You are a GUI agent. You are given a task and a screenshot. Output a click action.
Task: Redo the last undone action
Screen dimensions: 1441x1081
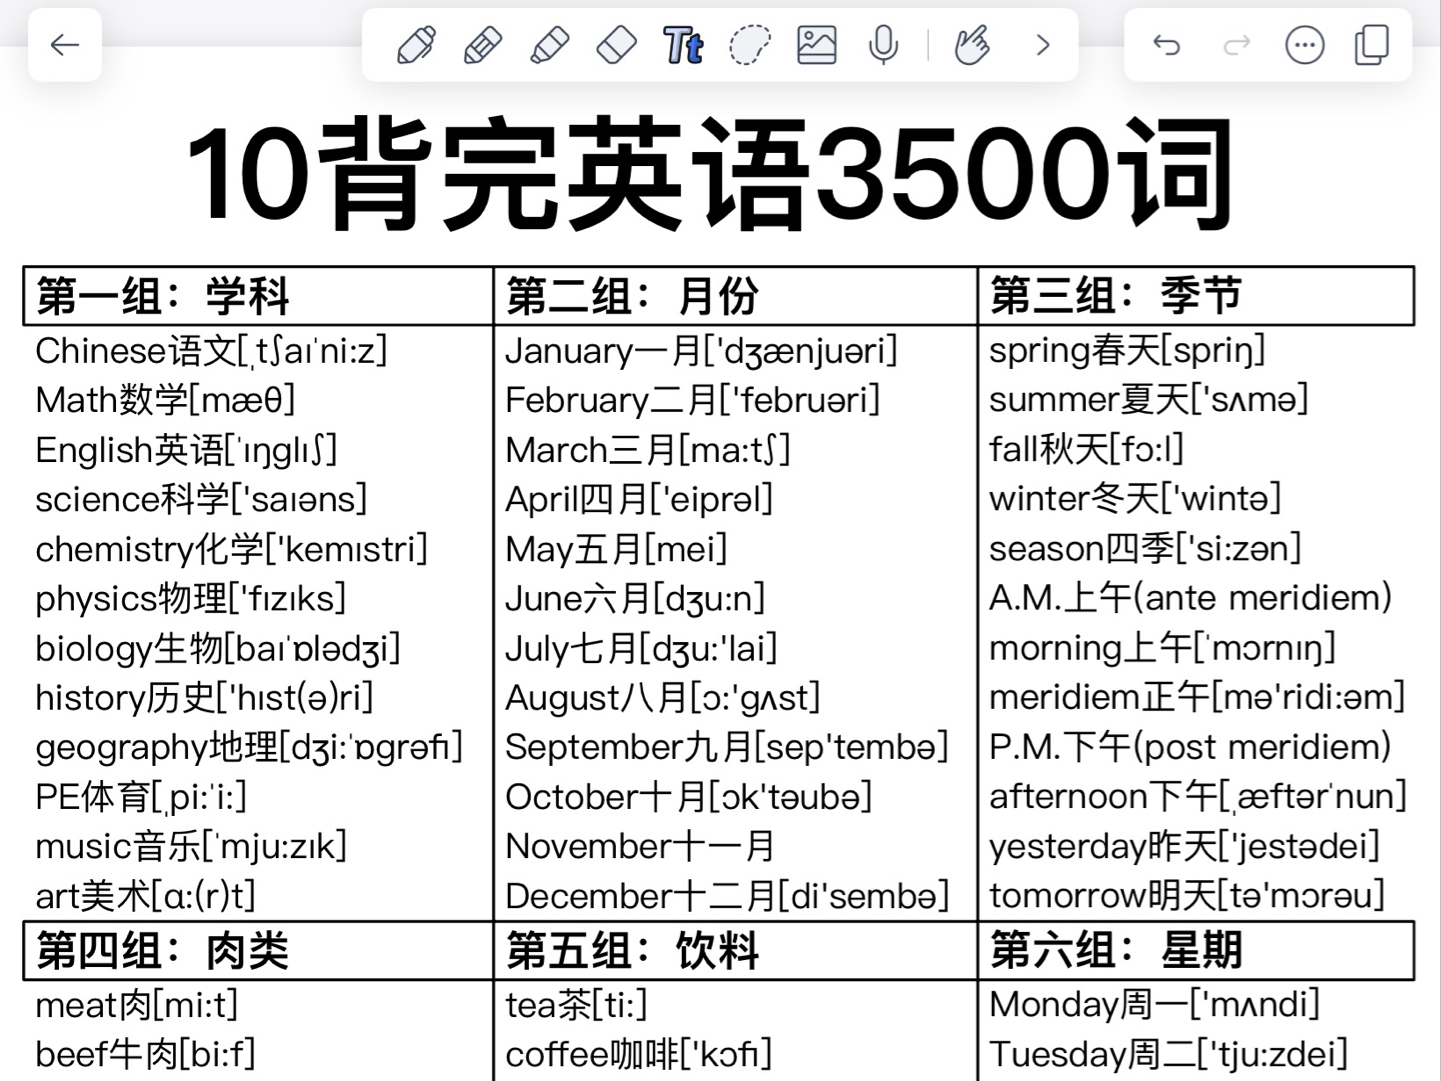coord(1237,45)
